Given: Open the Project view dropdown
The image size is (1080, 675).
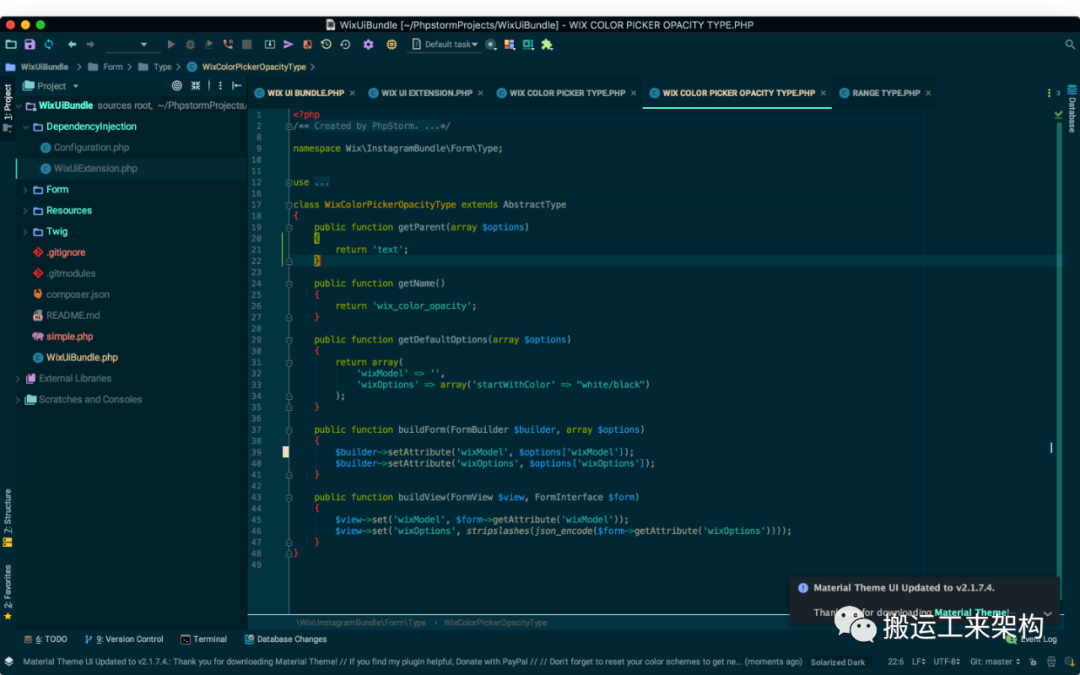Looking at the screenshot, I should pyautogui.click(x=51, y=86).
